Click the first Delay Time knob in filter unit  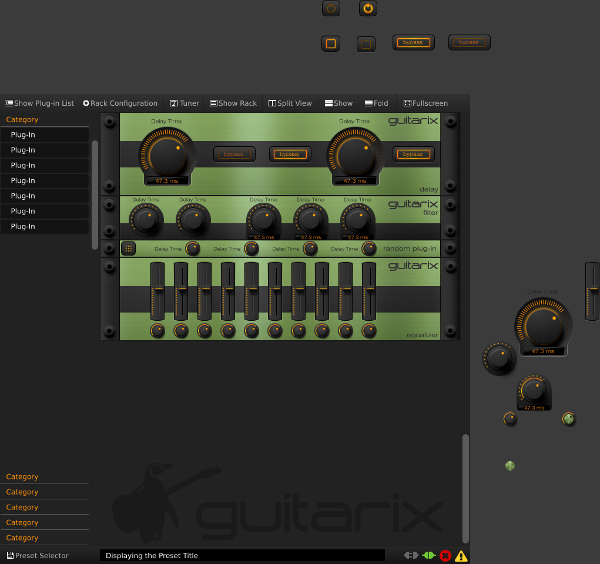click(x=146, y=220)
